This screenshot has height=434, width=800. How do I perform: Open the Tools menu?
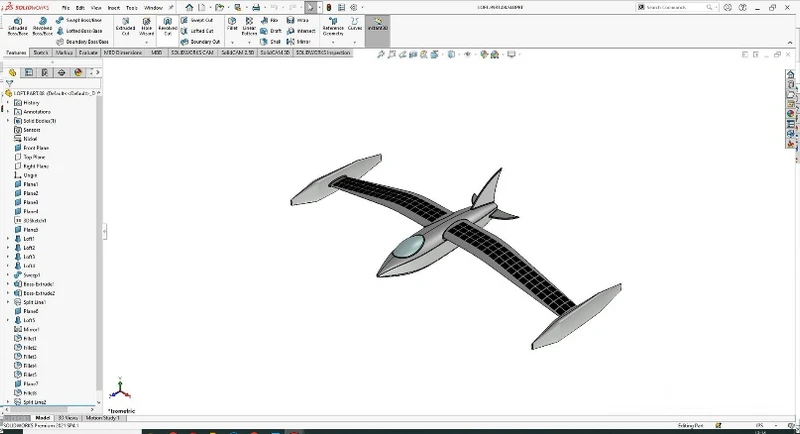click(x=132, y=8)
